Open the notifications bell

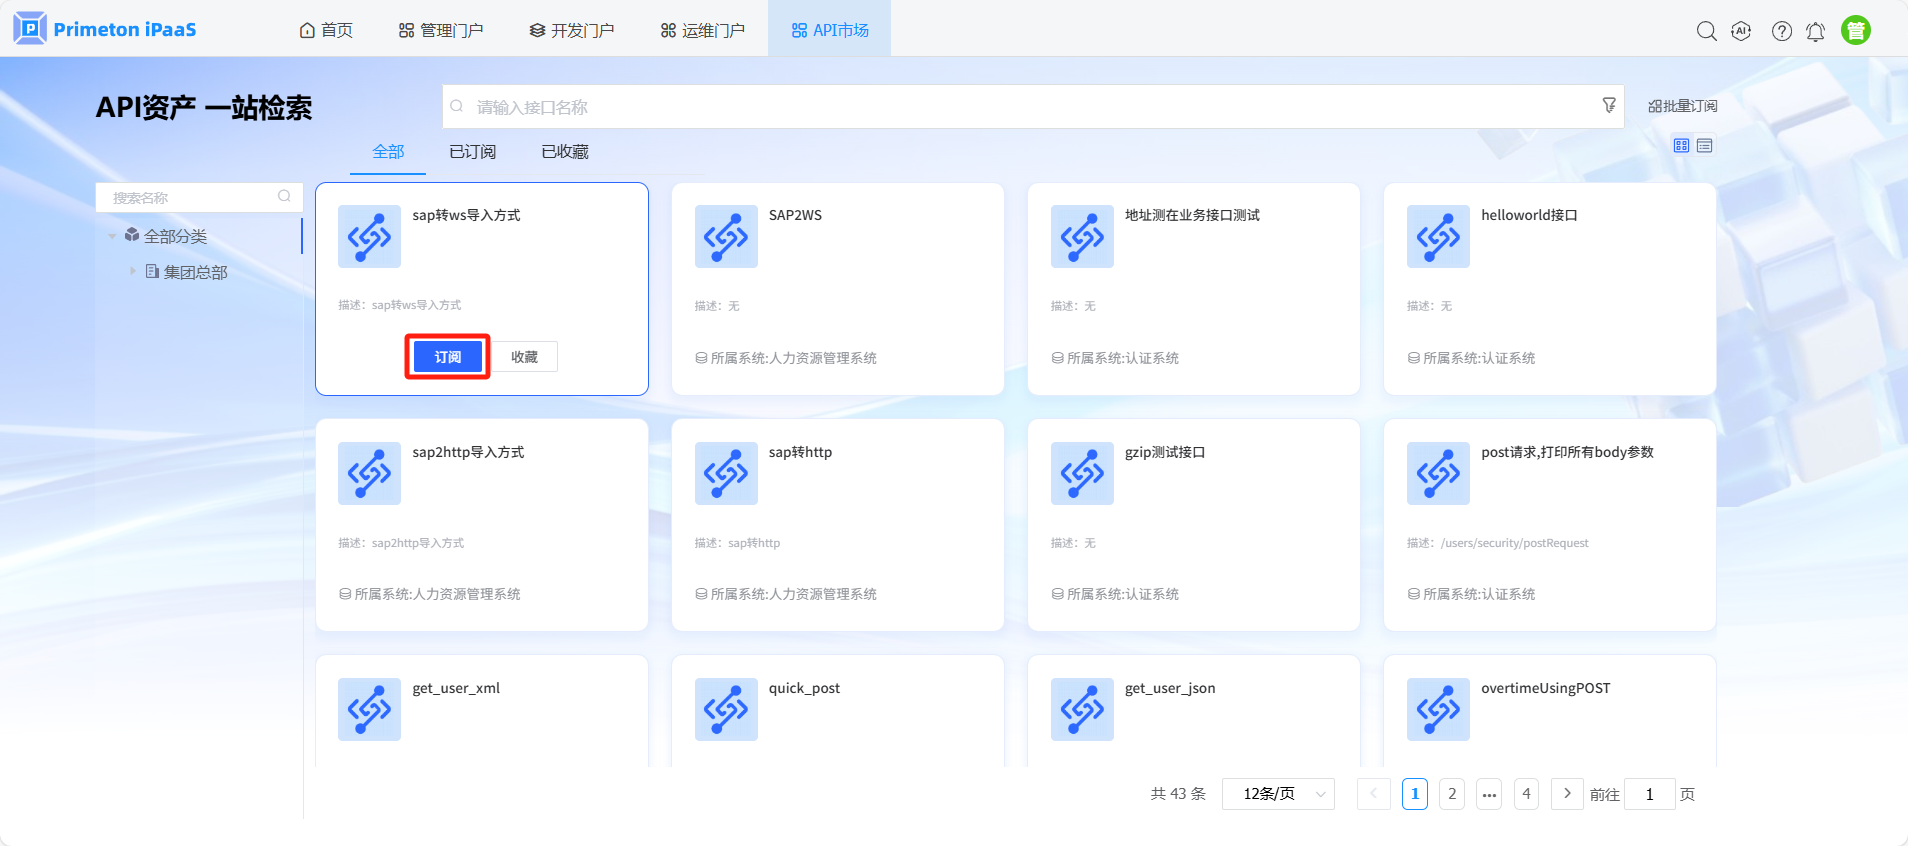click(1815, 32)
